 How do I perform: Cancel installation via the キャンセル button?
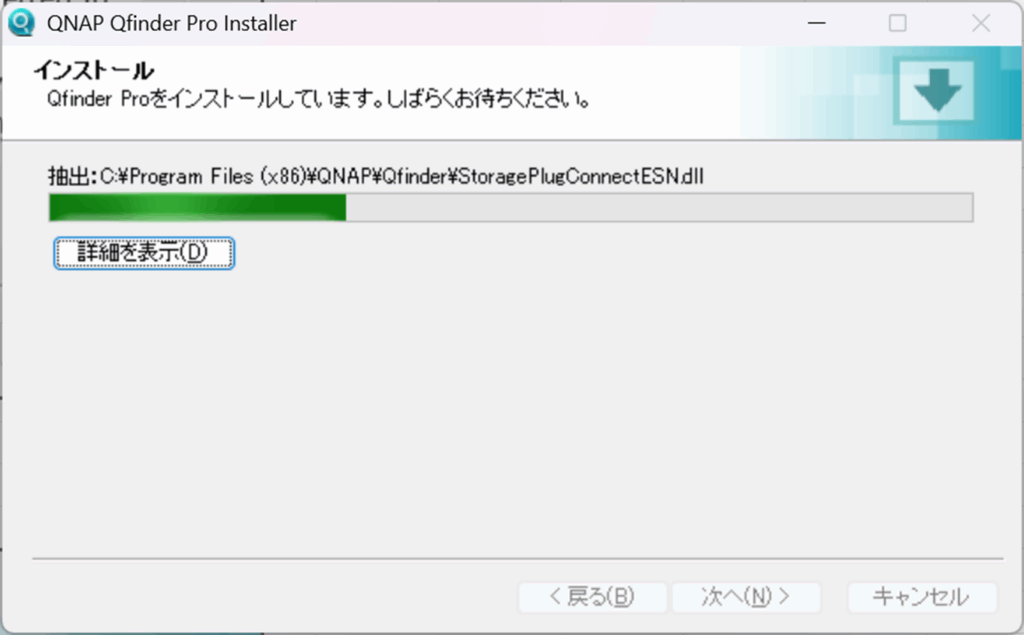[x=922, y=597]
